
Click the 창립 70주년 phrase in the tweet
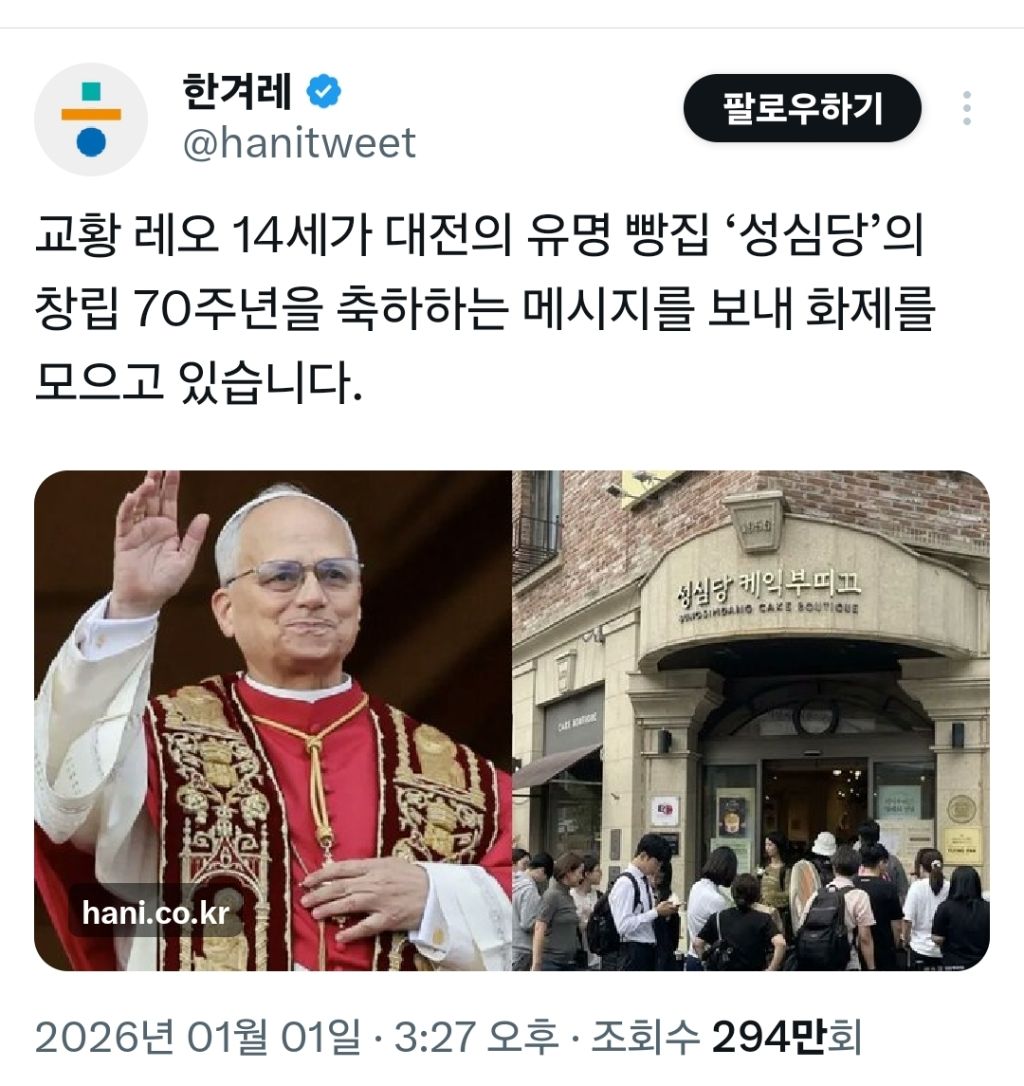click(x=179, y=309)
